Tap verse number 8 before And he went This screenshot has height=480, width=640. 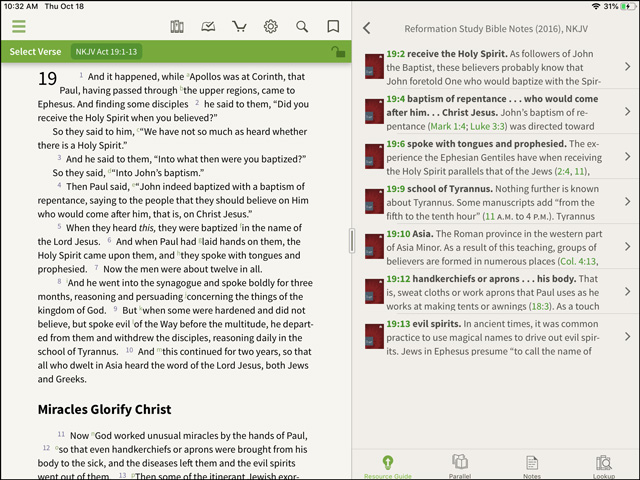point(59,281)
